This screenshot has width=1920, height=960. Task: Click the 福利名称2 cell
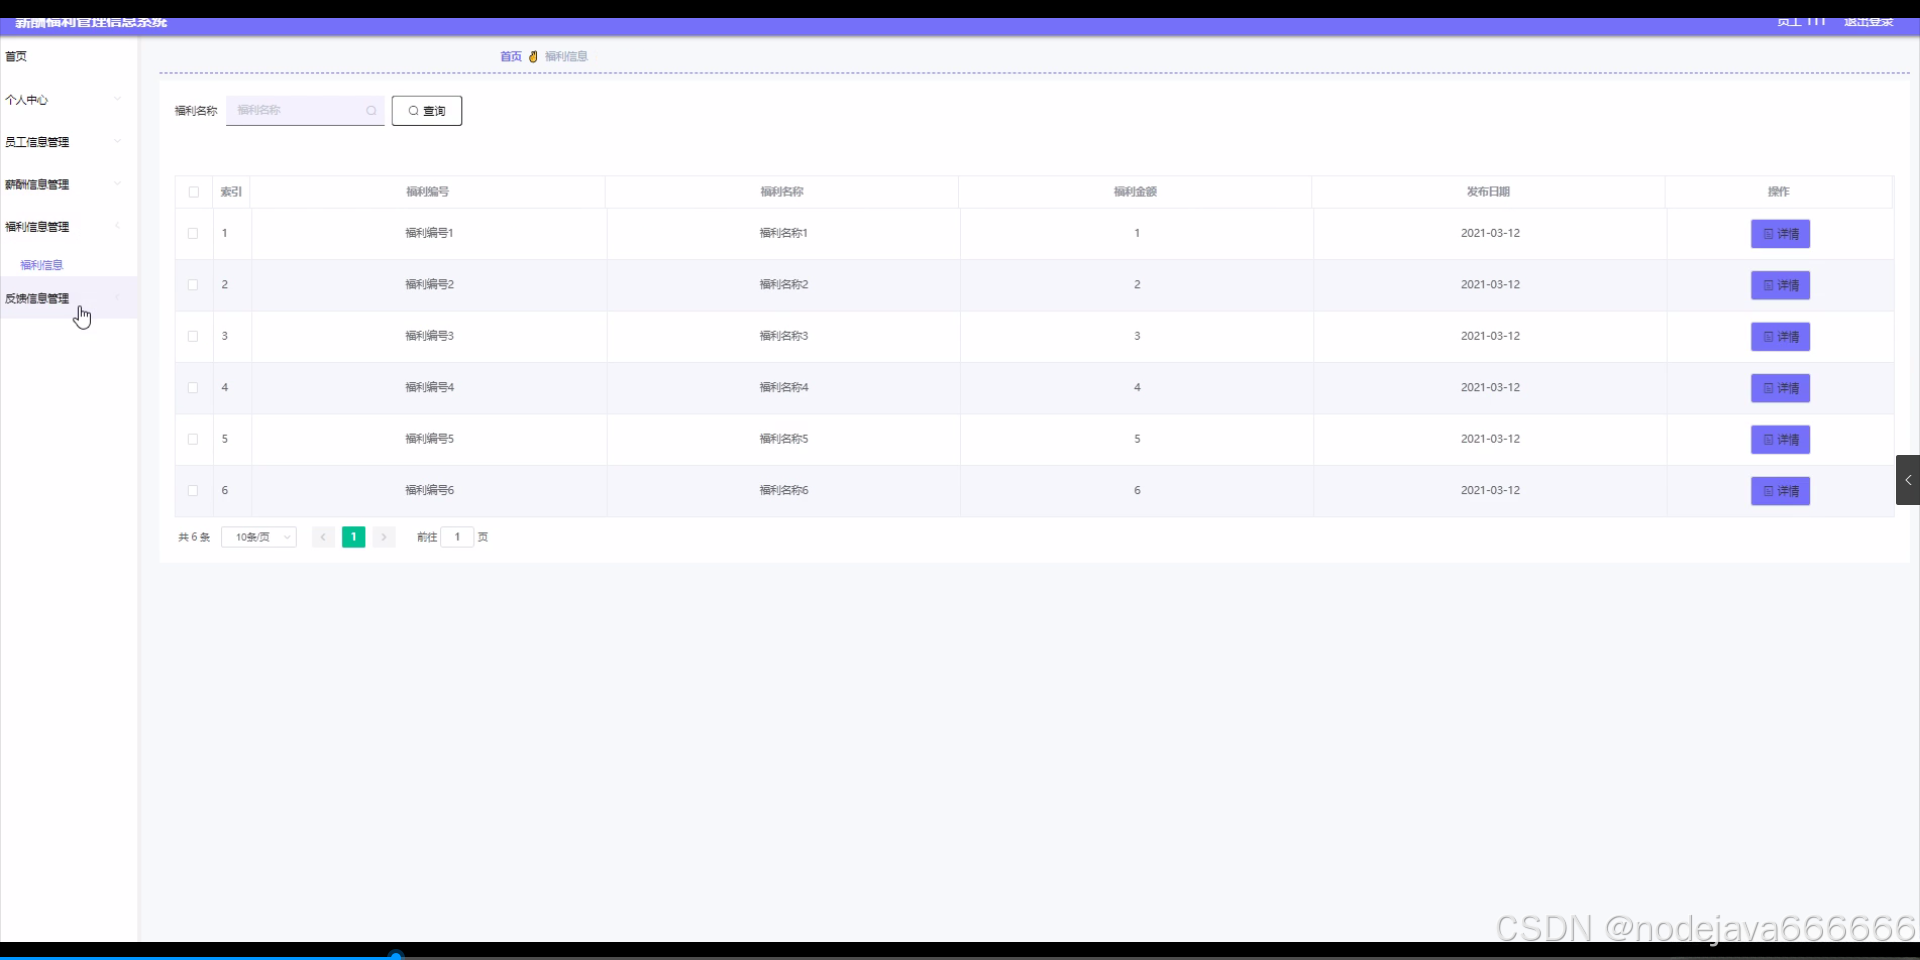tap(784, 285)
